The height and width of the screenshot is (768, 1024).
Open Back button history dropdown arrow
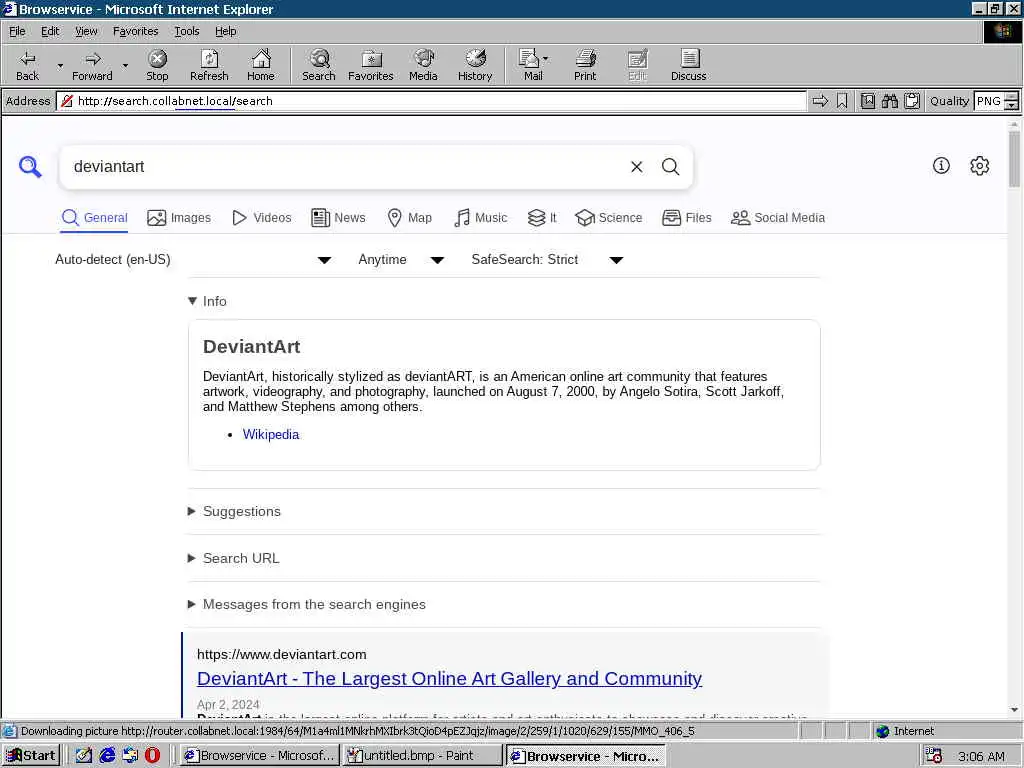[x=60, y=65]
